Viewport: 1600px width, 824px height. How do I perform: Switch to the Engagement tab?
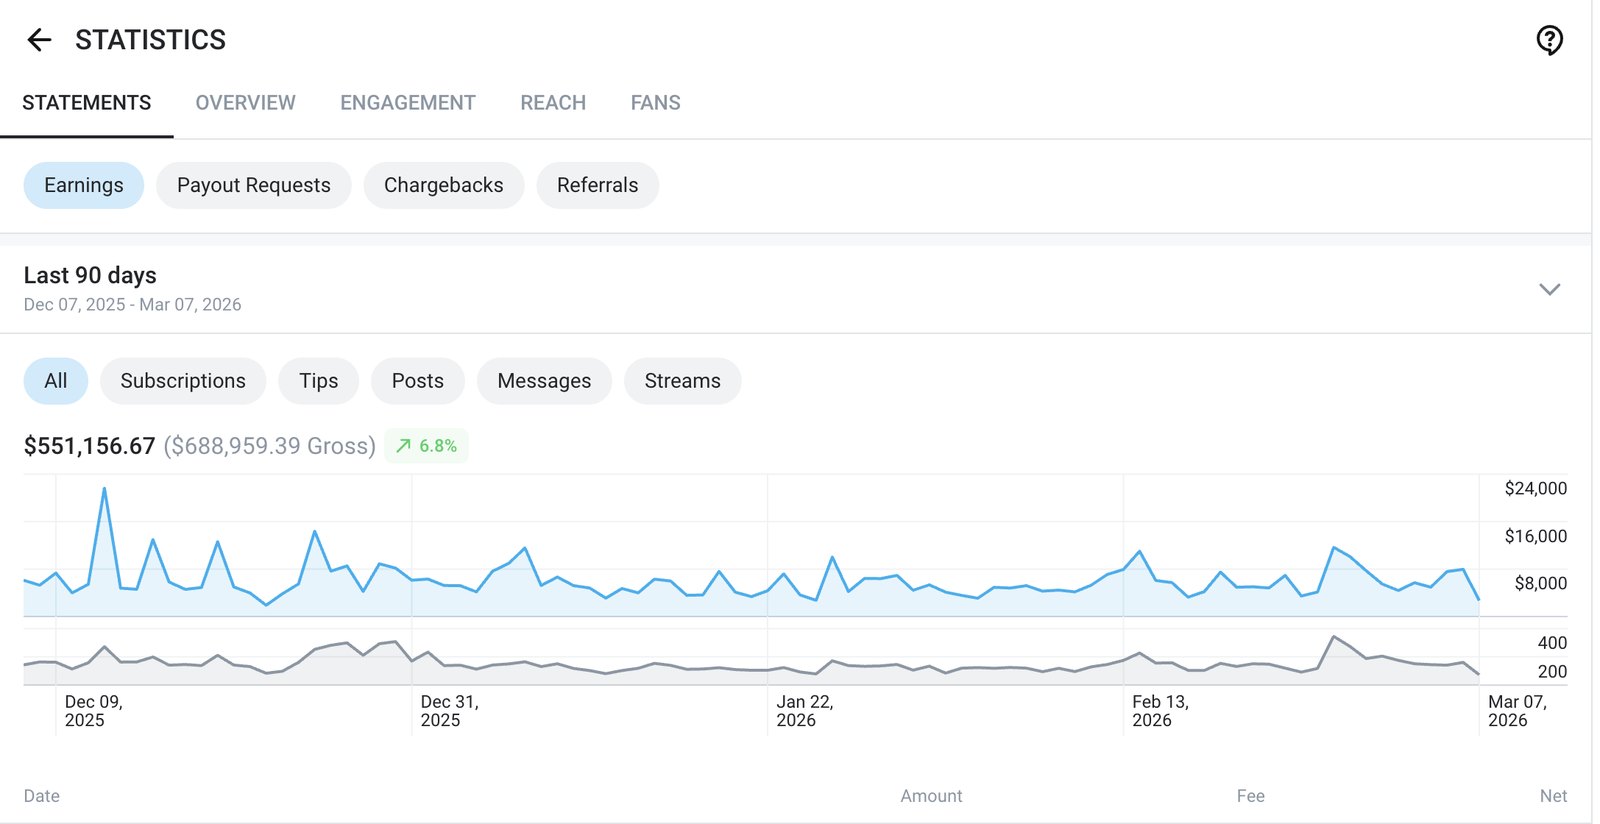click(408, 103)
